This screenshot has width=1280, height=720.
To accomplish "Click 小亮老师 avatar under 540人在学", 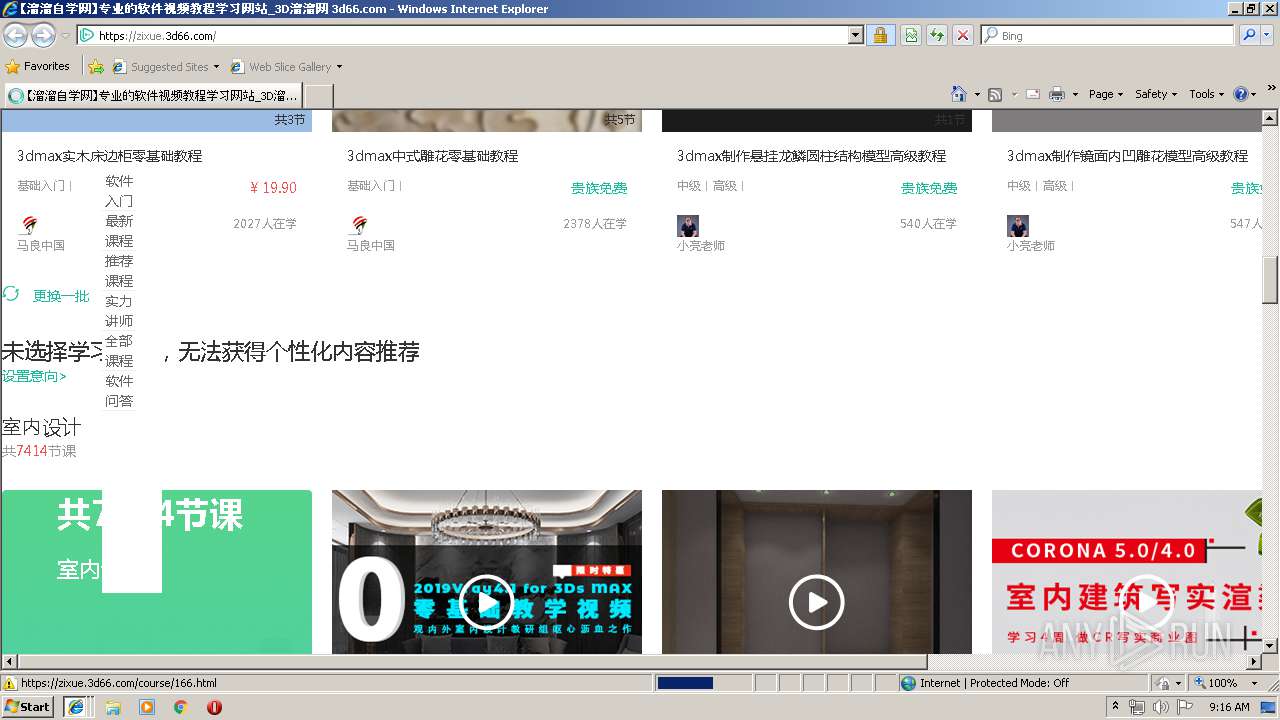I will 688,225.
